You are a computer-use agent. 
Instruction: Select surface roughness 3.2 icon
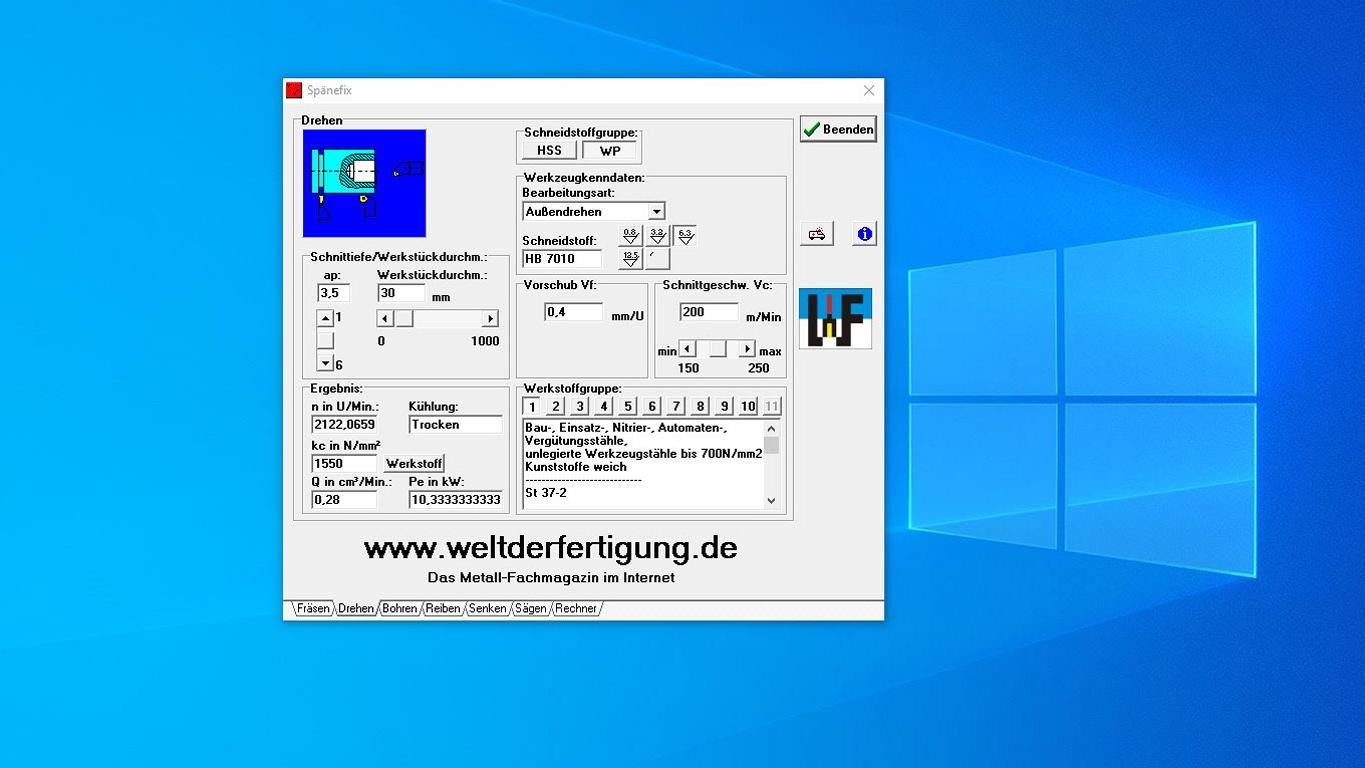657,236
